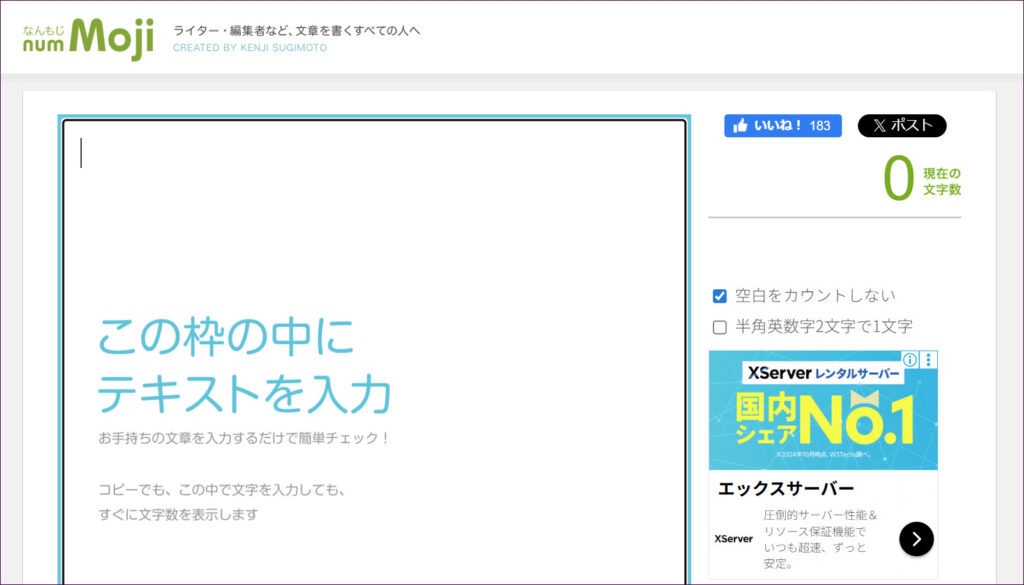The height and width of the screenshot is (585, 1024).
Task: Click the エックスサーバー ad headline
Action: [786, 489]
